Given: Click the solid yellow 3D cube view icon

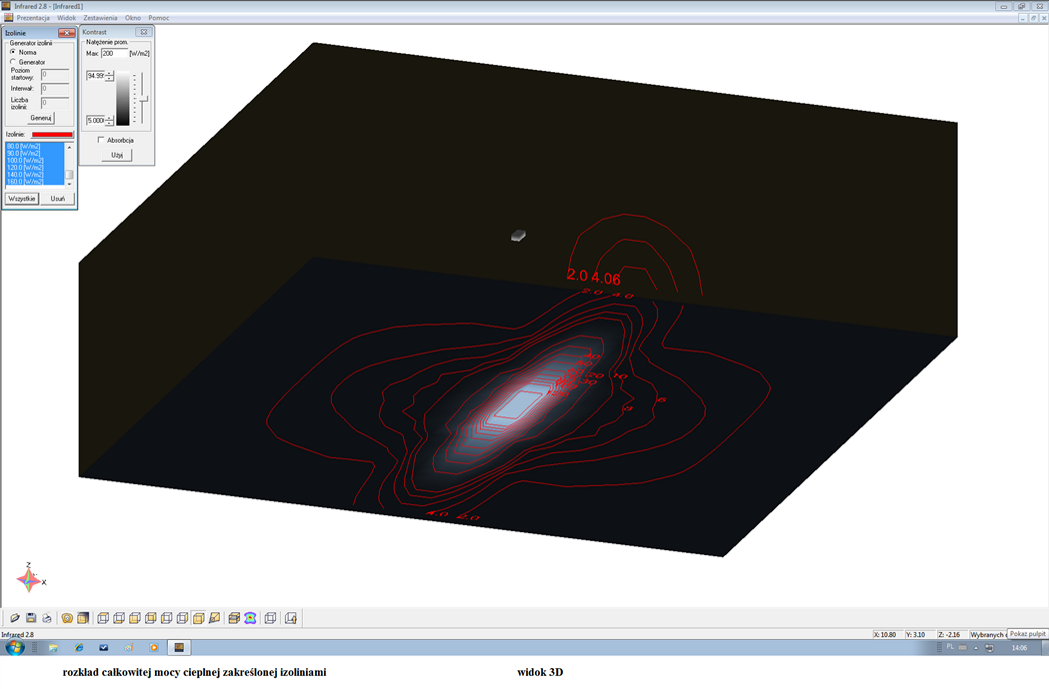Looking at the screenshot, I should click(199, 618).
